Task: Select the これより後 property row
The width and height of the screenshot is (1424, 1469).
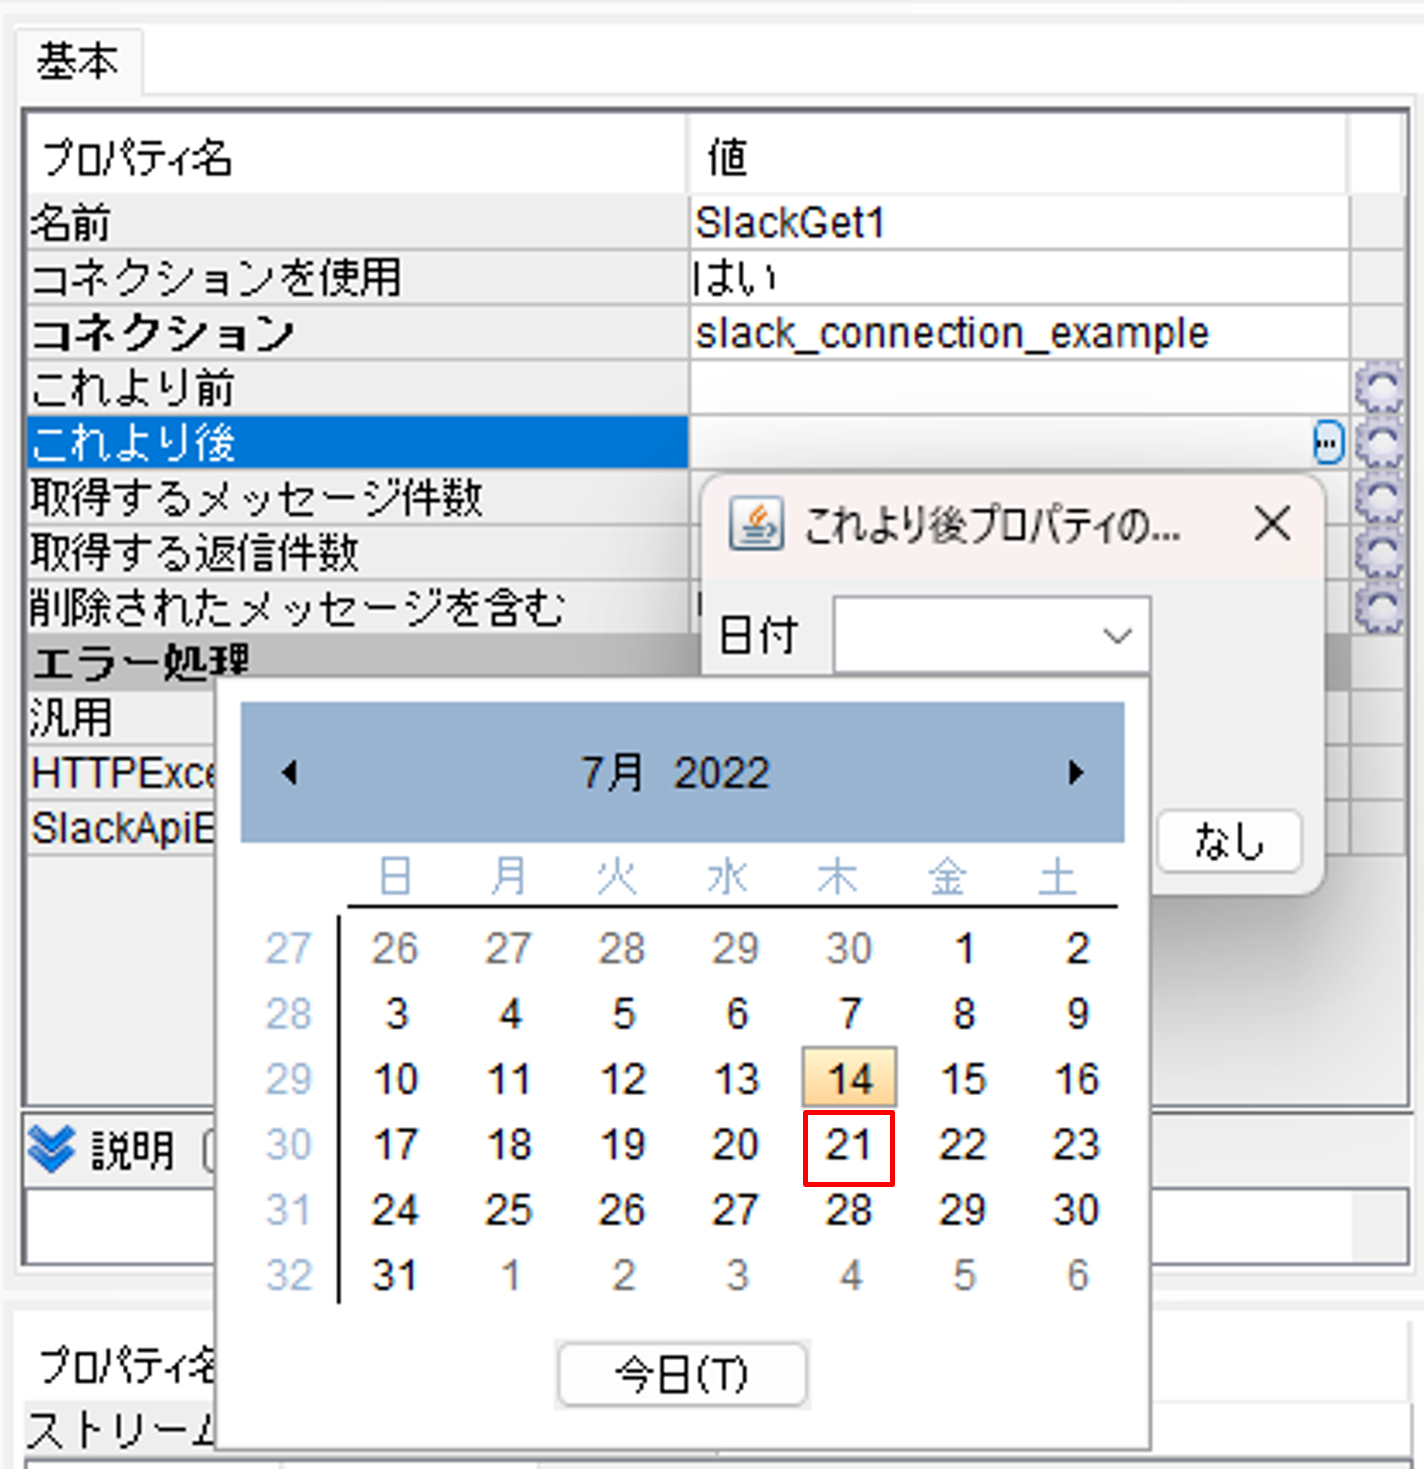Action: click(357, 442)
